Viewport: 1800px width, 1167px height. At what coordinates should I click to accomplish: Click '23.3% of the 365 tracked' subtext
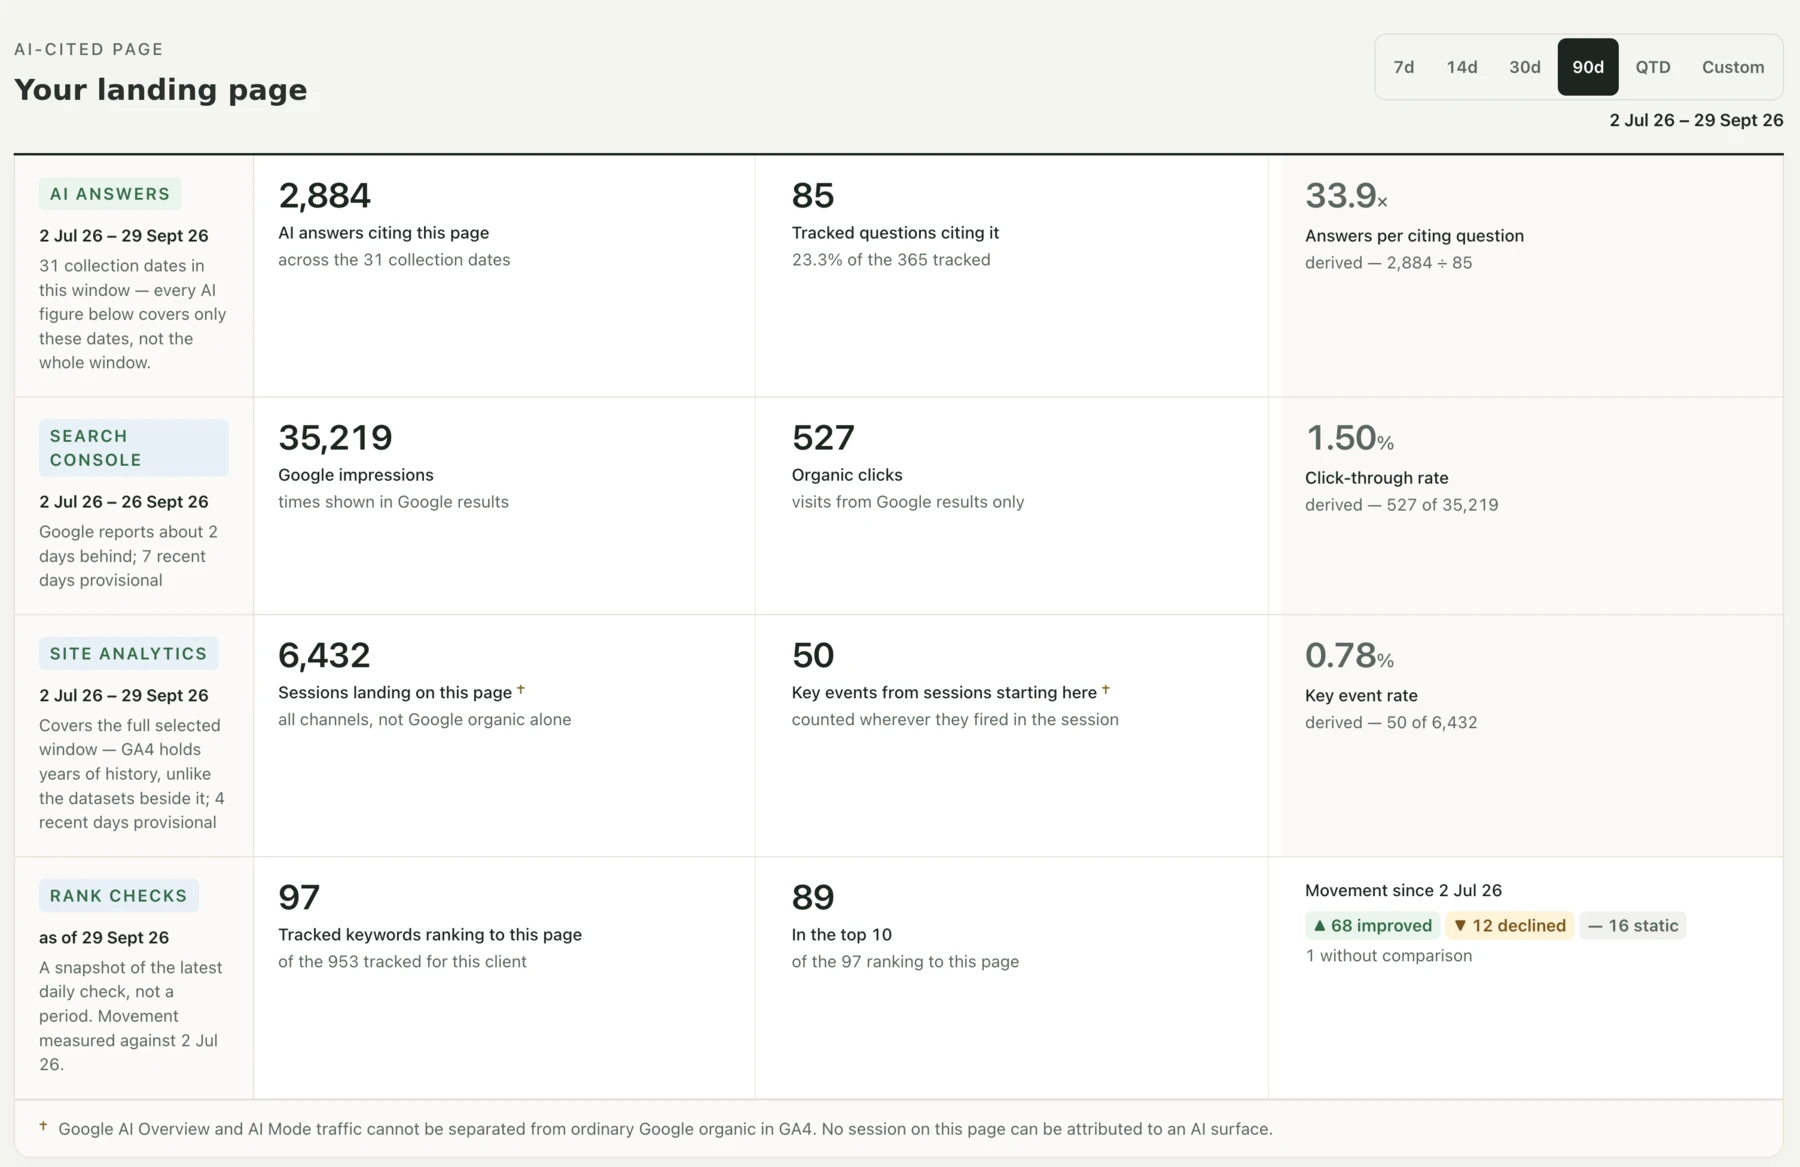tap(890, 260)
